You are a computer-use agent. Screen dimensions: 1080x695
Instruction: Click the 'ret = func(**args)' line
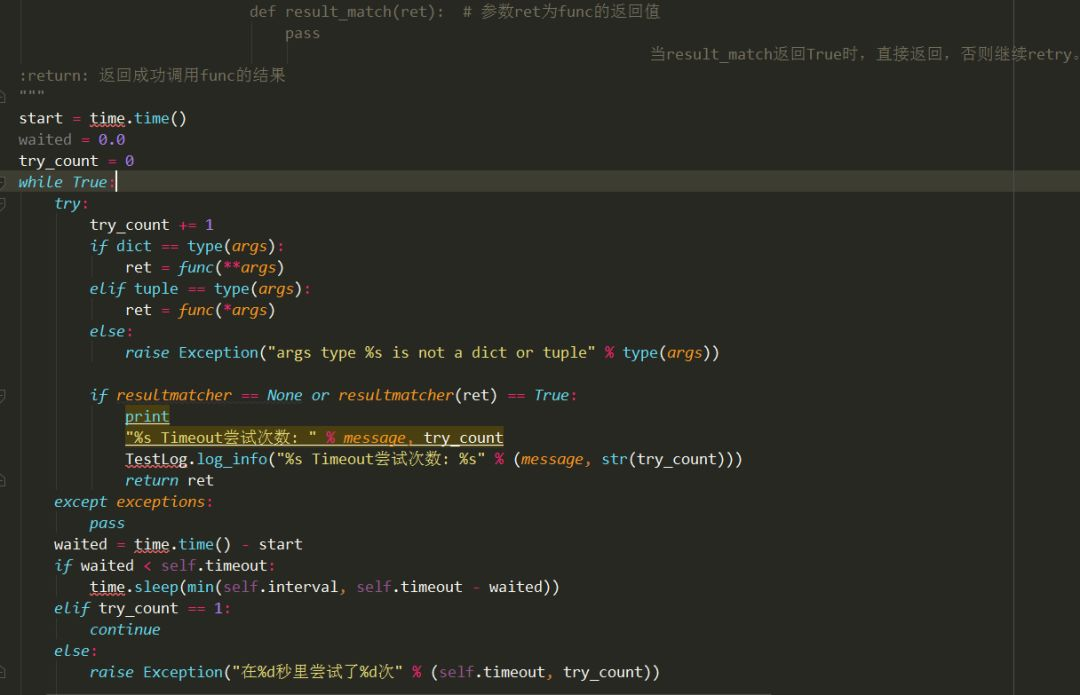point(205,268)
